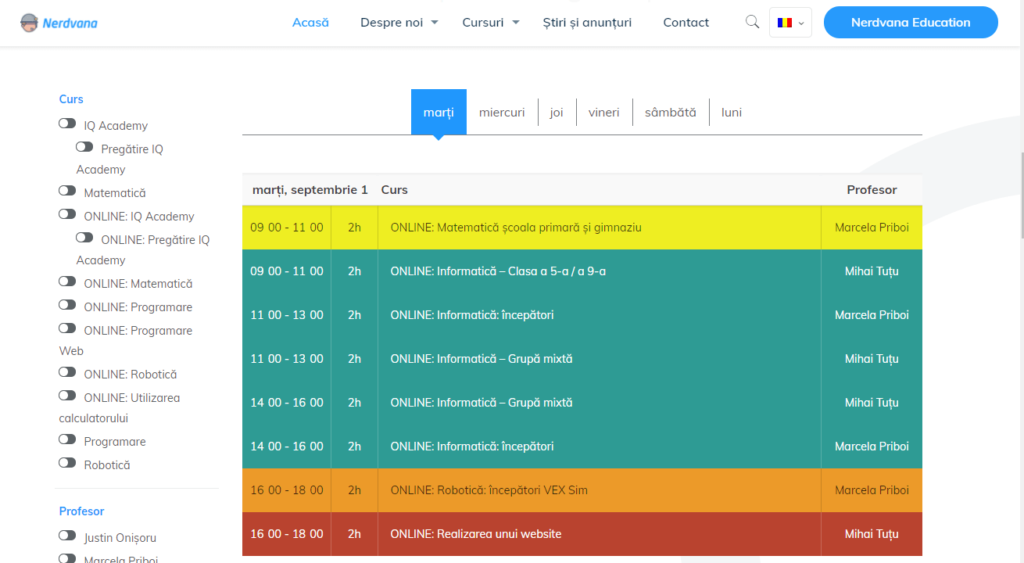This screenshot has height=563, width=1024.
Task: Click Marcela Priboi in the yellow row
Action: pos(872,227)
